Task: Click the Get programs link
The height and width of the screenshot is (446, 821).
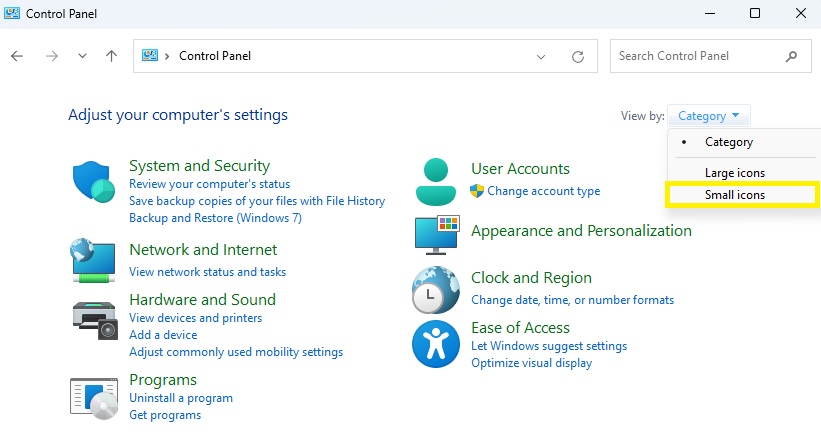Action: 165,415
